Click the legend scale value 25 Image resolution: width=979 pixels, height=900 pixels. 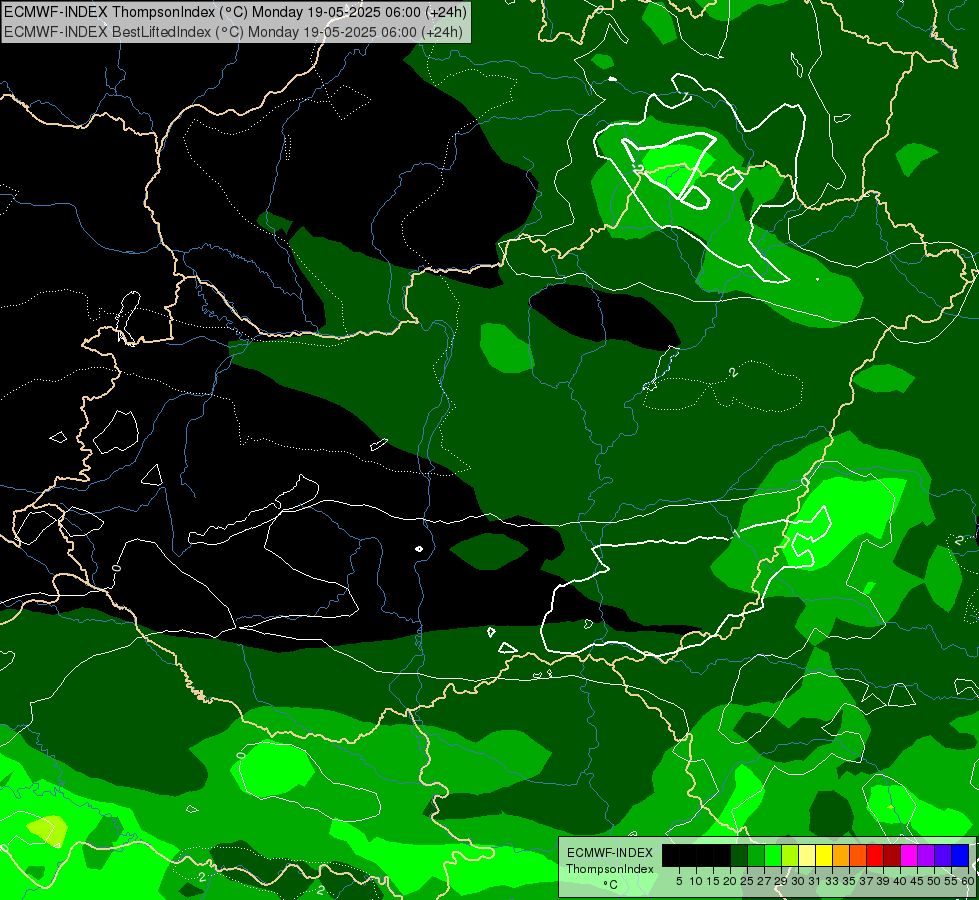click(x=747, y=881)
